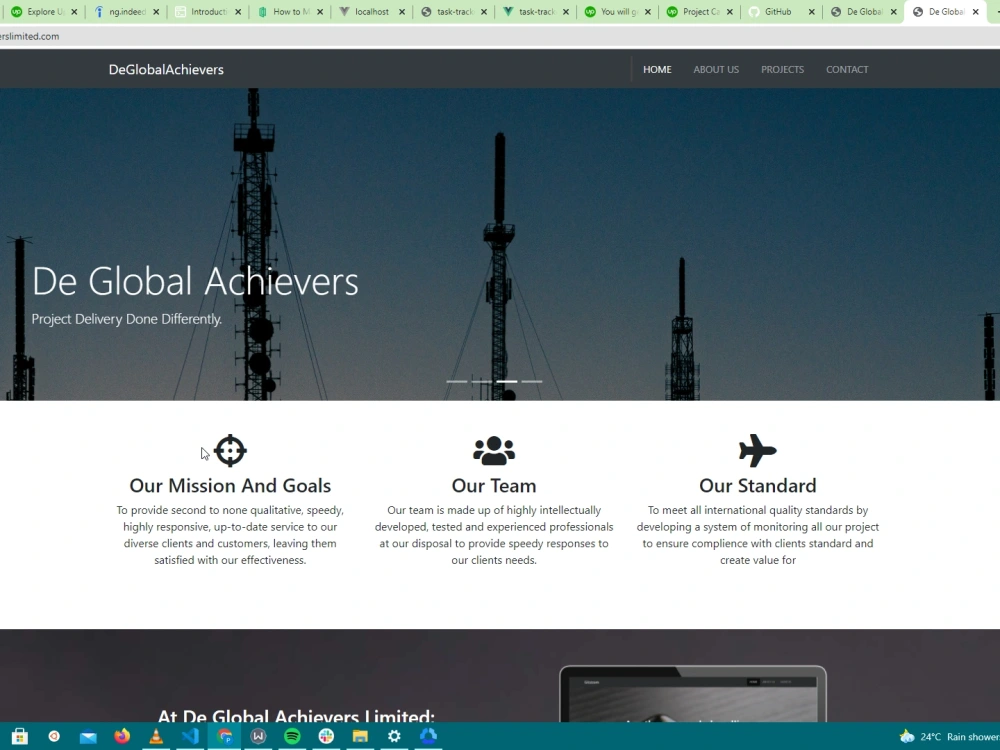This screenshot has height=750, width=1000.
Task: Go to HOME in the site navbar
Action: point(657,70)
